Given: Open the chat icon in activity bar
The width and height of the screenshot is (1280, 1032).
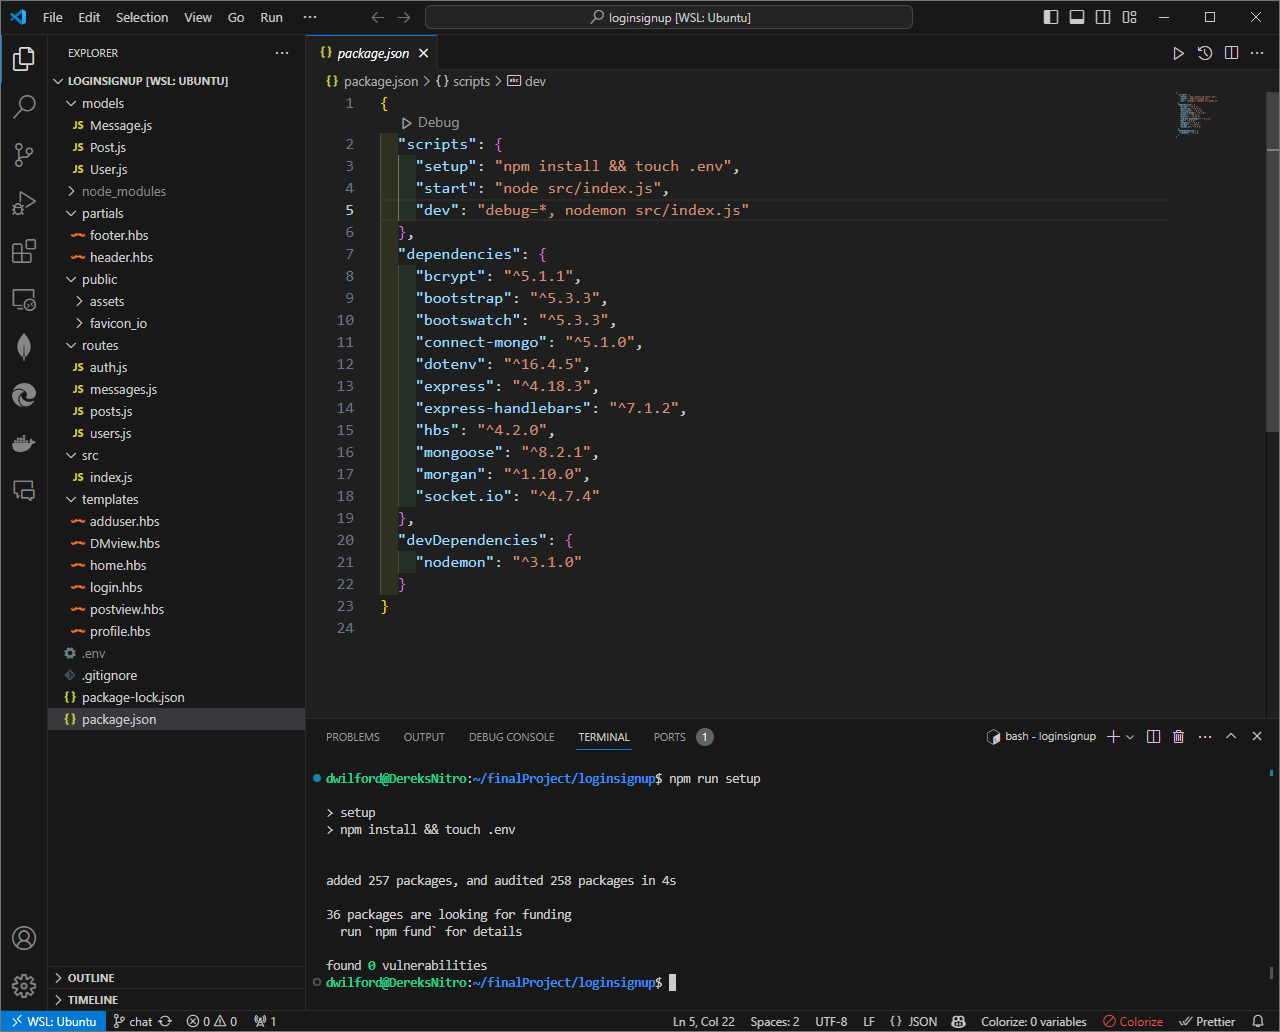Looking at the screenshot, I should (x=24, y=491).
